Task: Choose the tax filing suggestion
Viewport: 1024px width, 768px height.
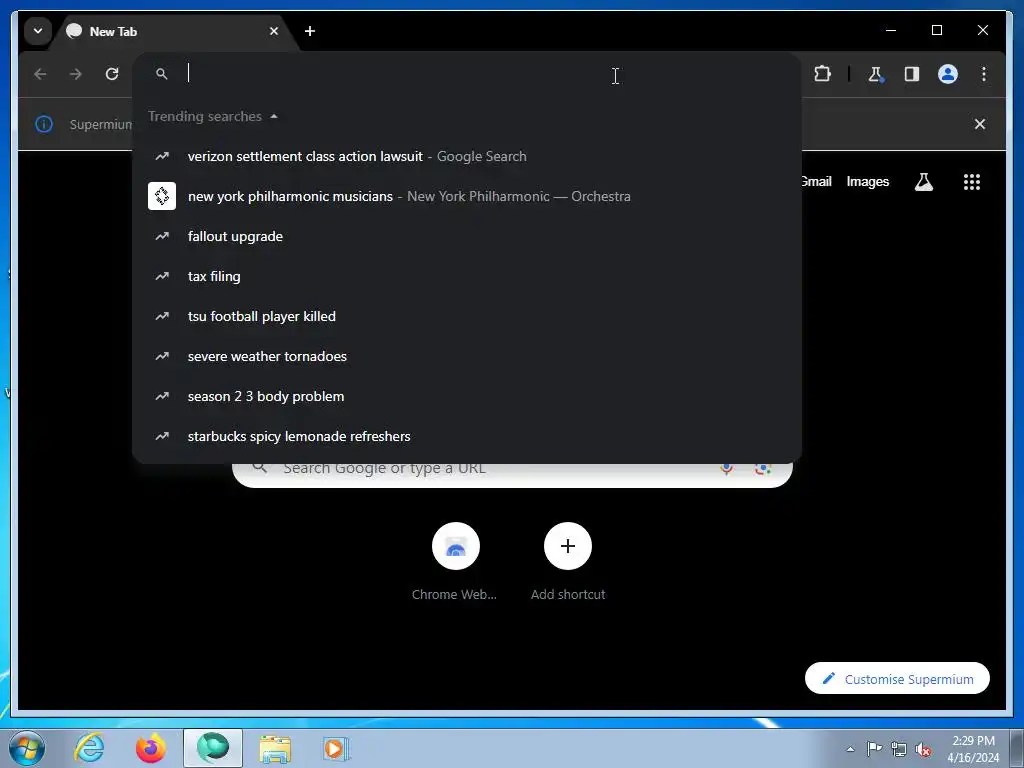Action: tap(466, 276)
